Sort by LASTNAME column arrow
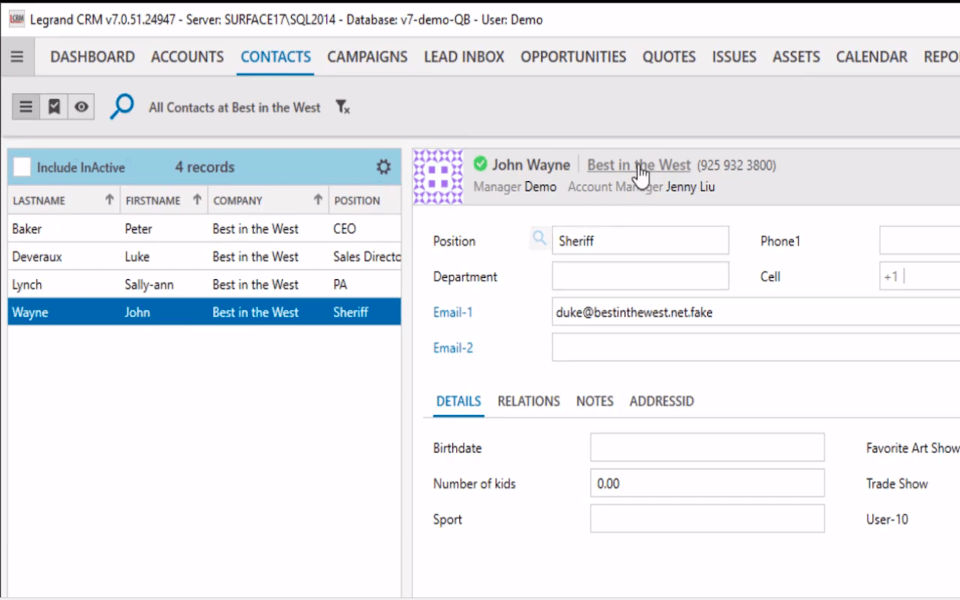Screen dimensions: 960x600 pos(109,200)
